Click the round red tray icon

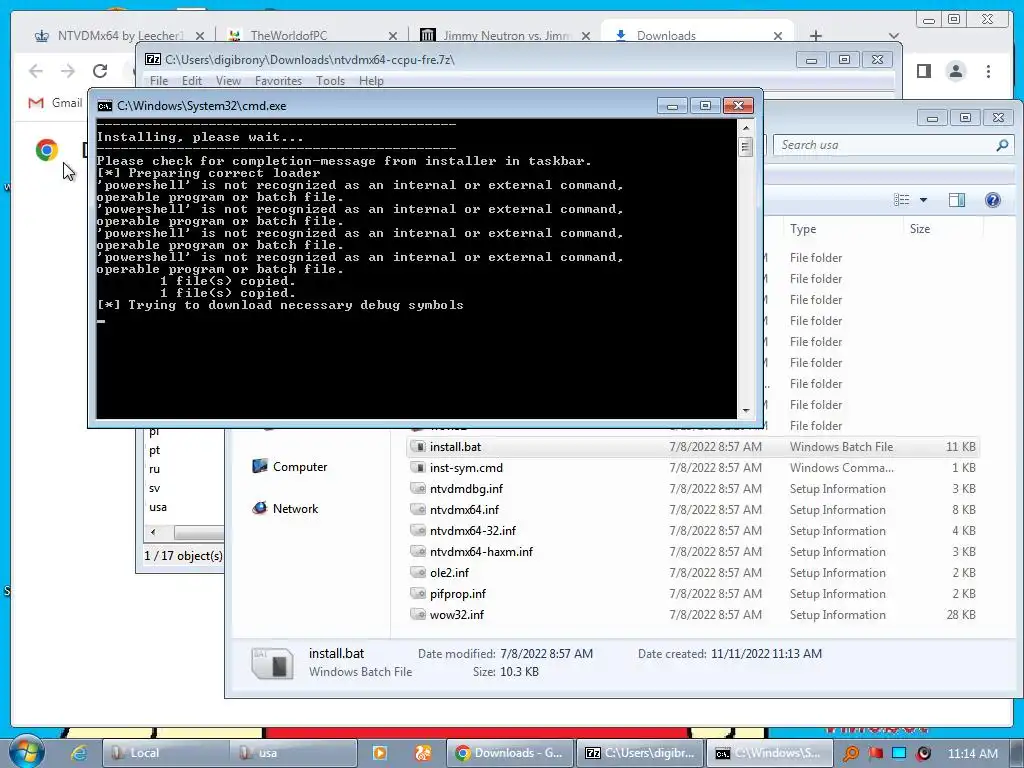tap(923, 753)
